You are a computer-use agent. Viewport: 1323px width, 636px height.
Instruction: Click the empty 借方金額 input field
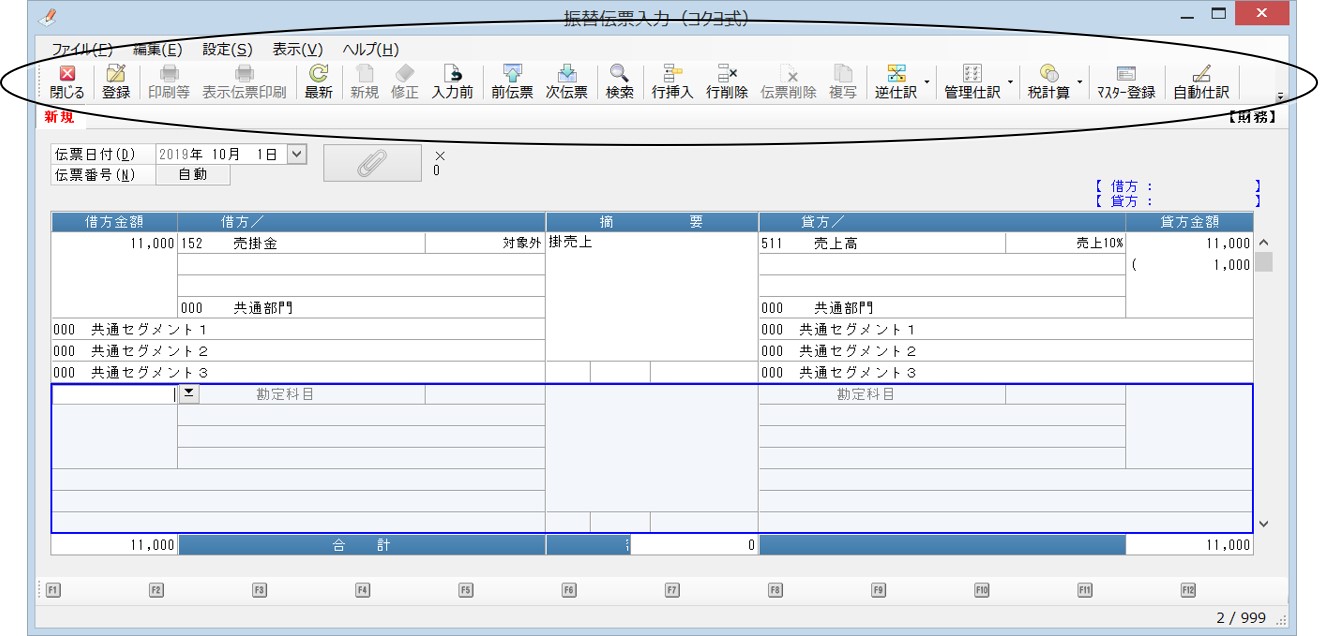point(114,394)
